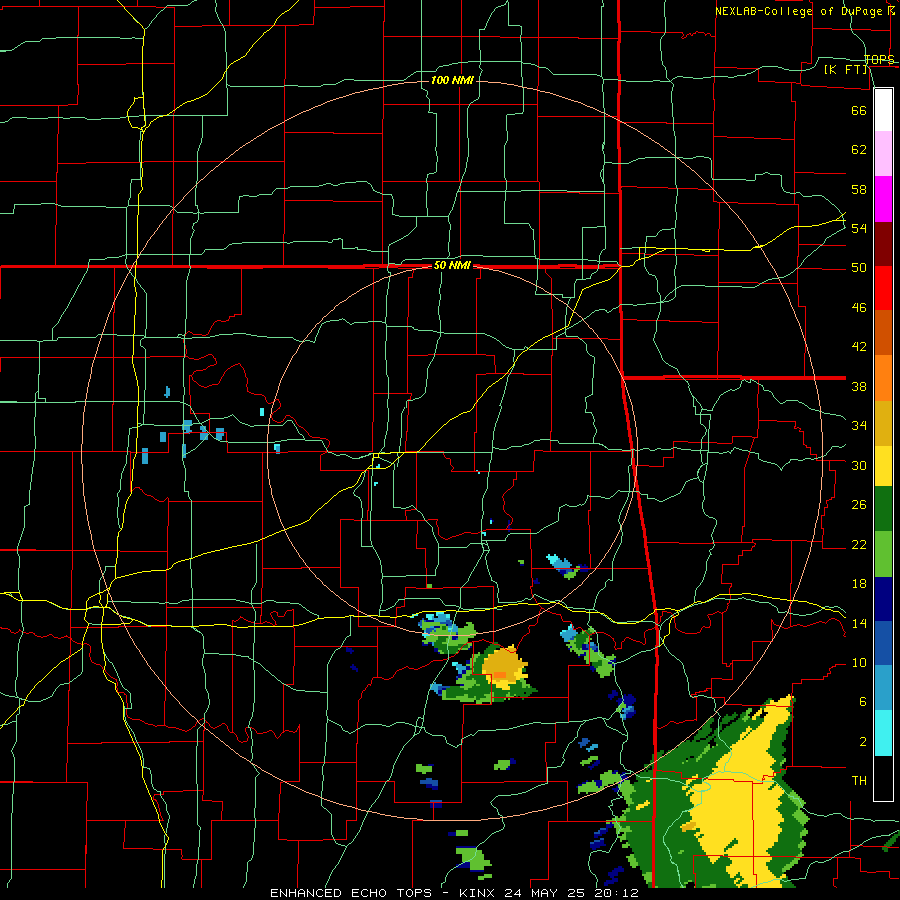Click the gold legend swatch
The width and height of the screenshot is (900, 900).
(883, 423)
